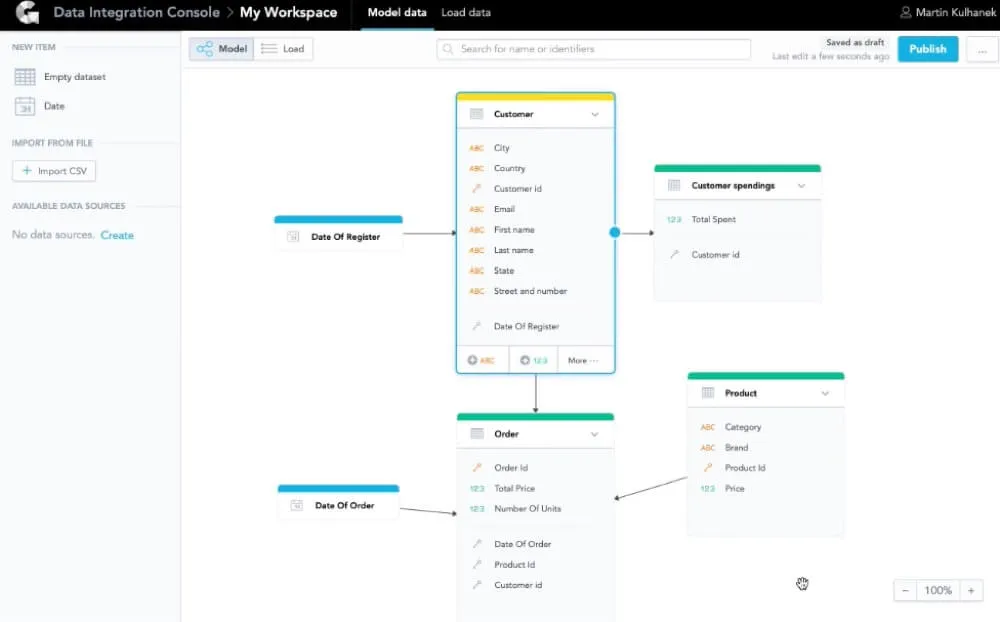This screenshot has height=622, width=1000.
Task: Publish the data model
Action: coord(927,48)
